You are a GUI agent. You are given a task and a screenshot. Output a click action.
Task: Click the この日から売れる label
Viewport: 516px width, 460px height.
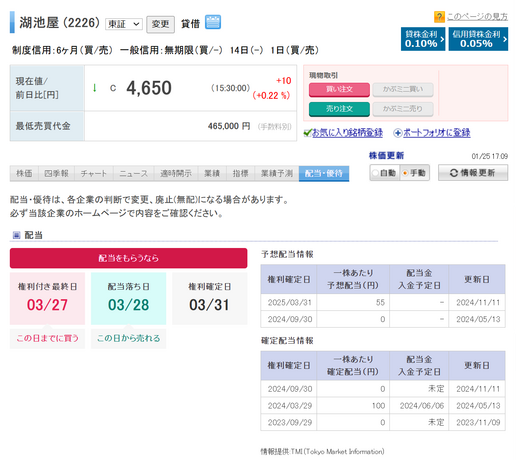click(128, 338)
